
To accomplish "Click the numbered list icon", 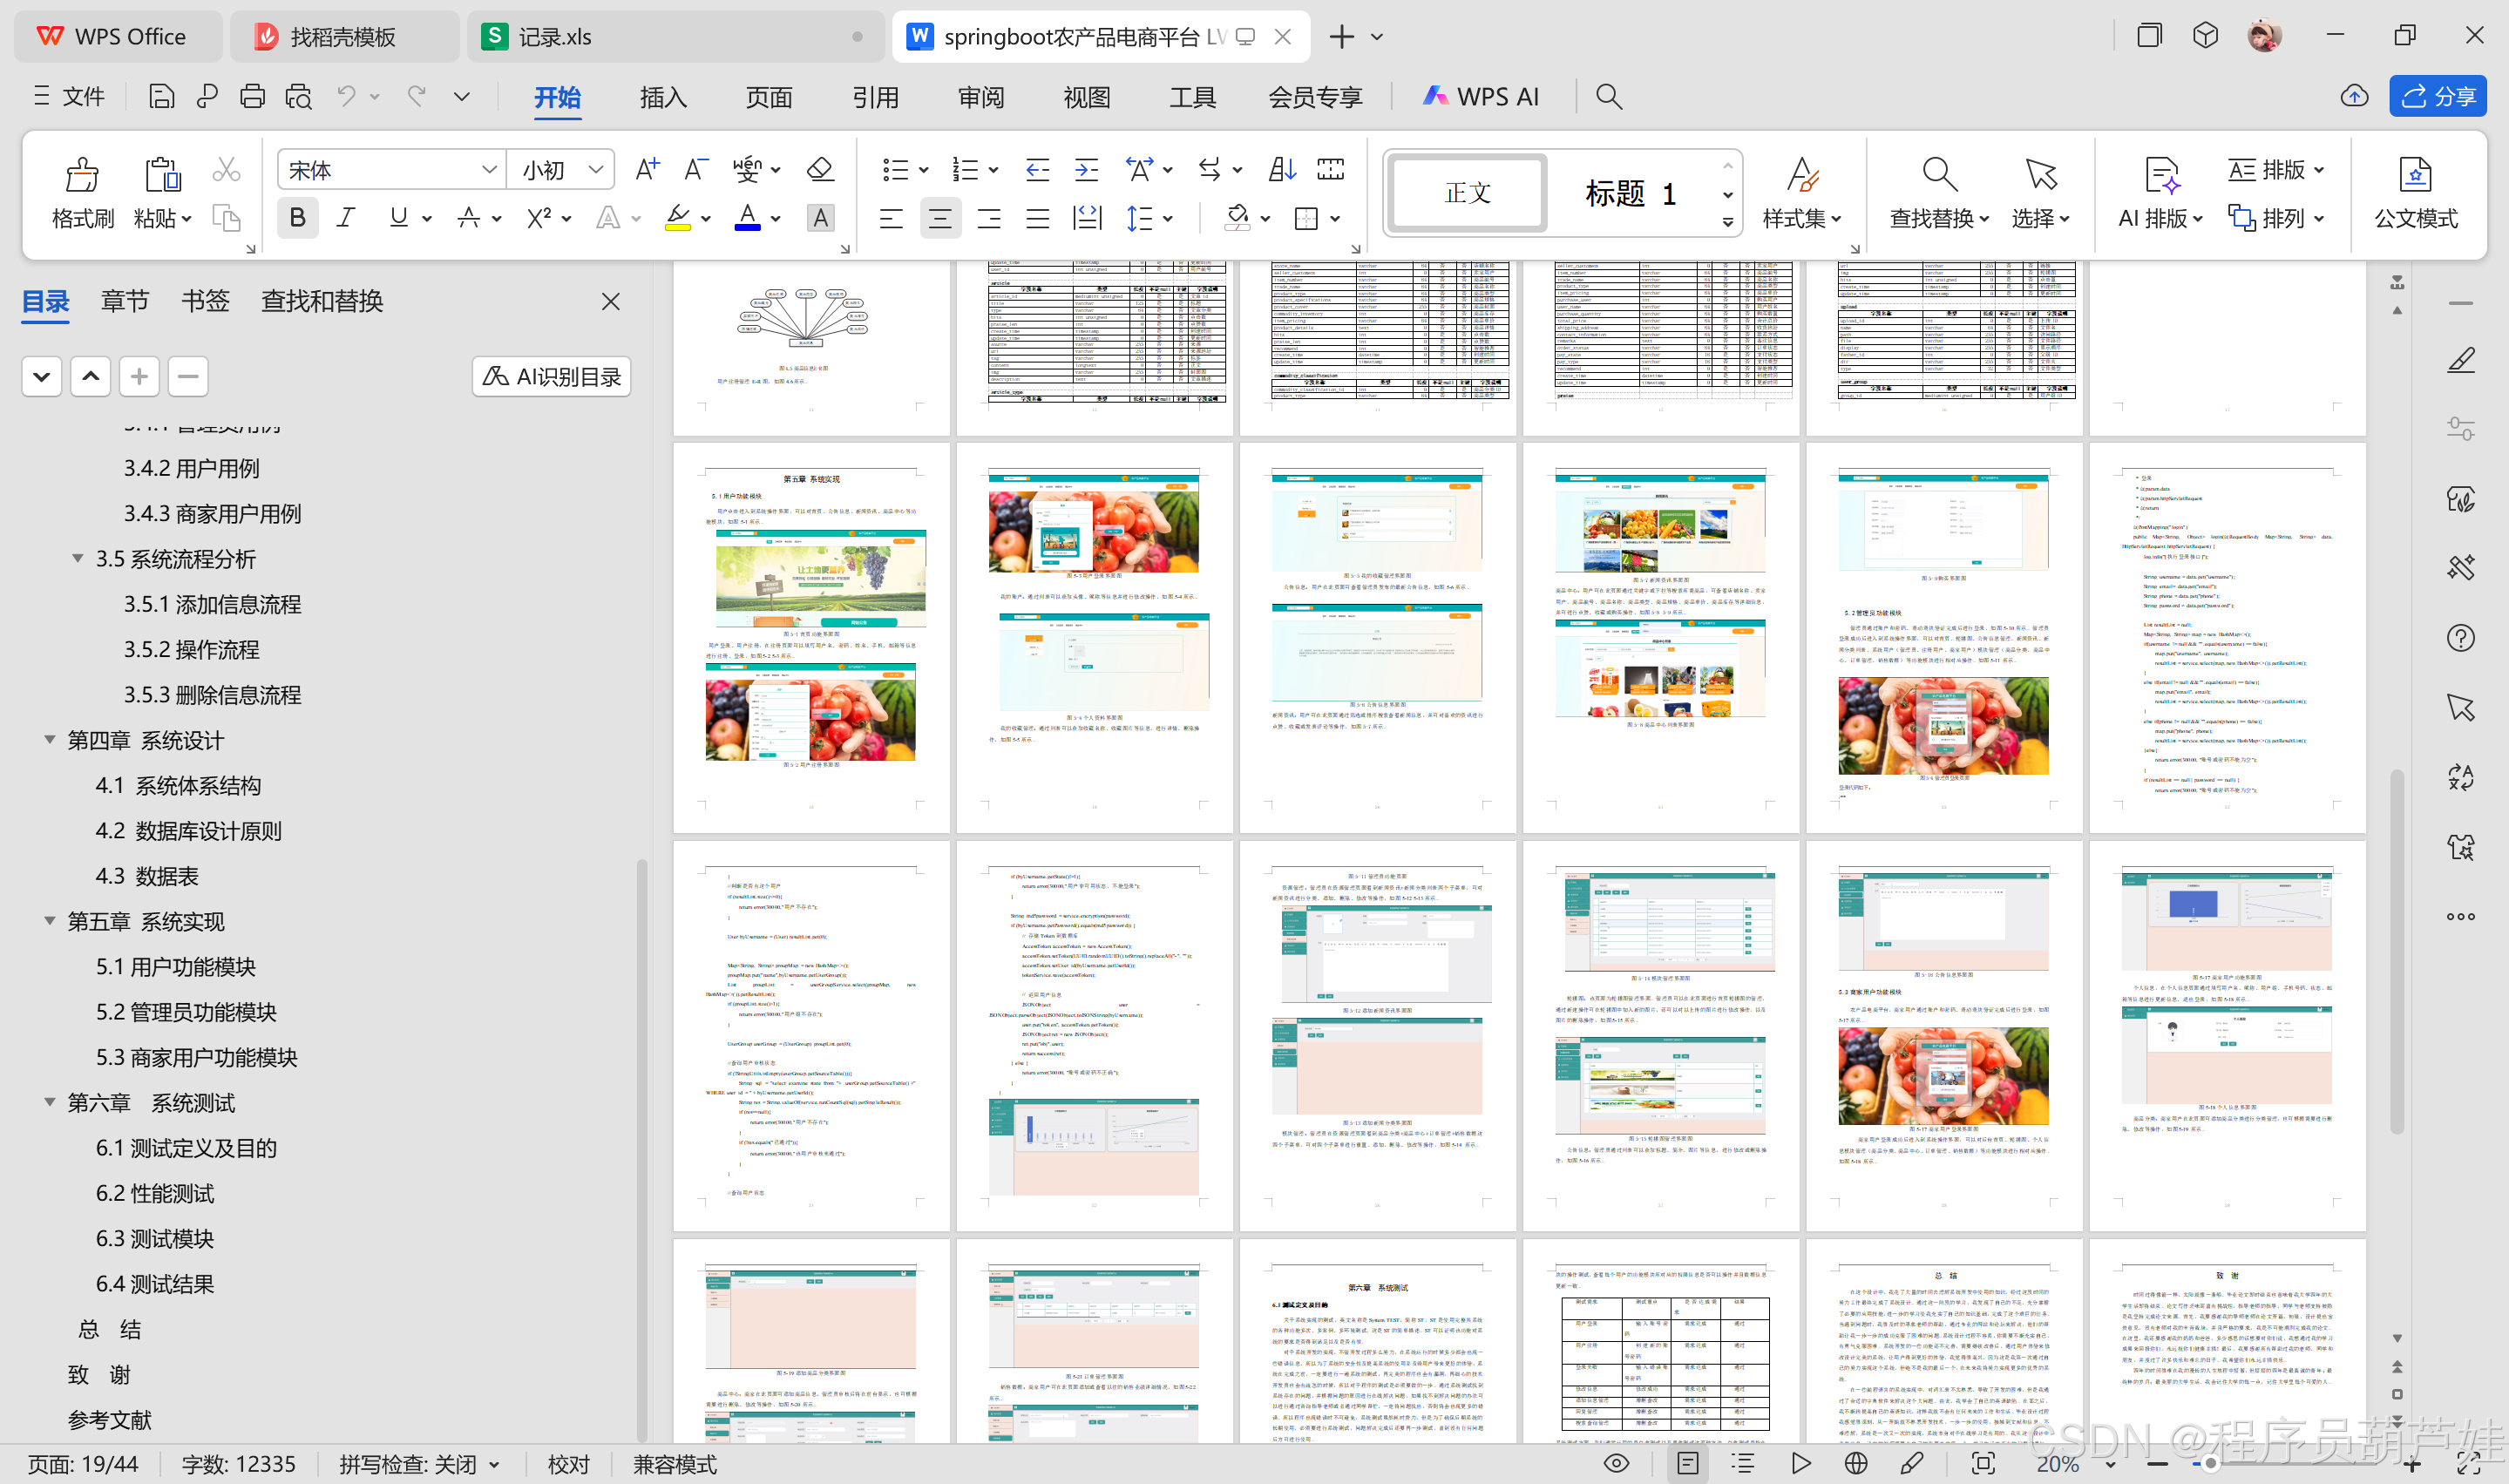I will tap(965, 169).
